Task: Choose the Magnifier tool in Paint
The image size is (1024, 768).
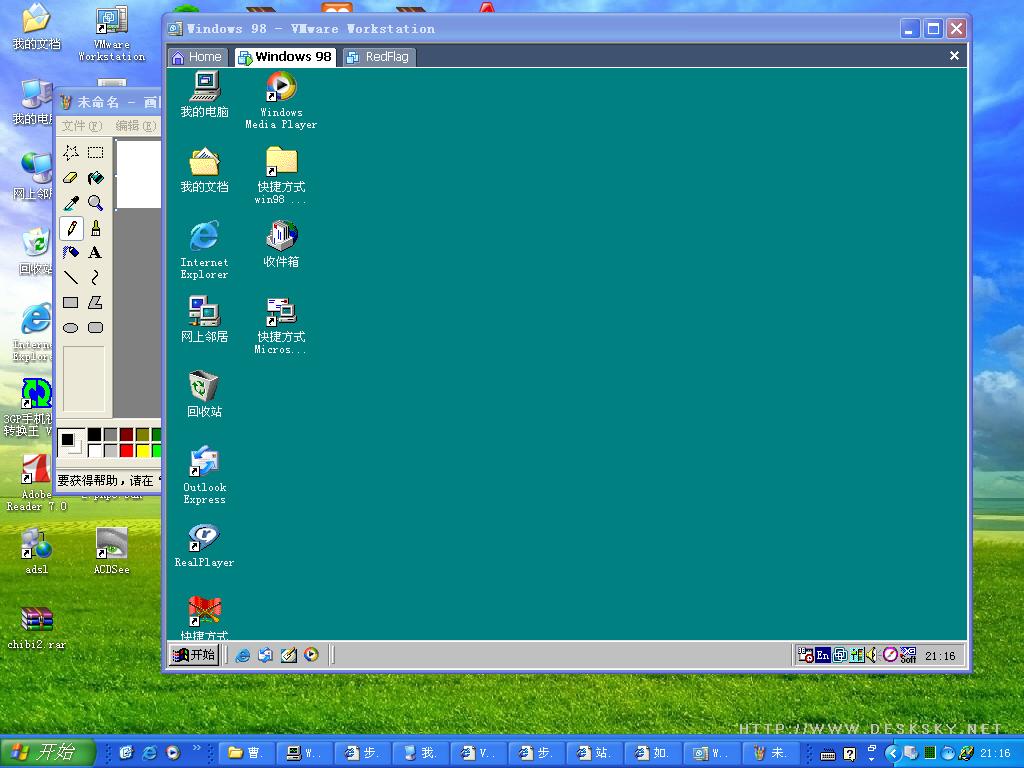Action: coord(95,203)
